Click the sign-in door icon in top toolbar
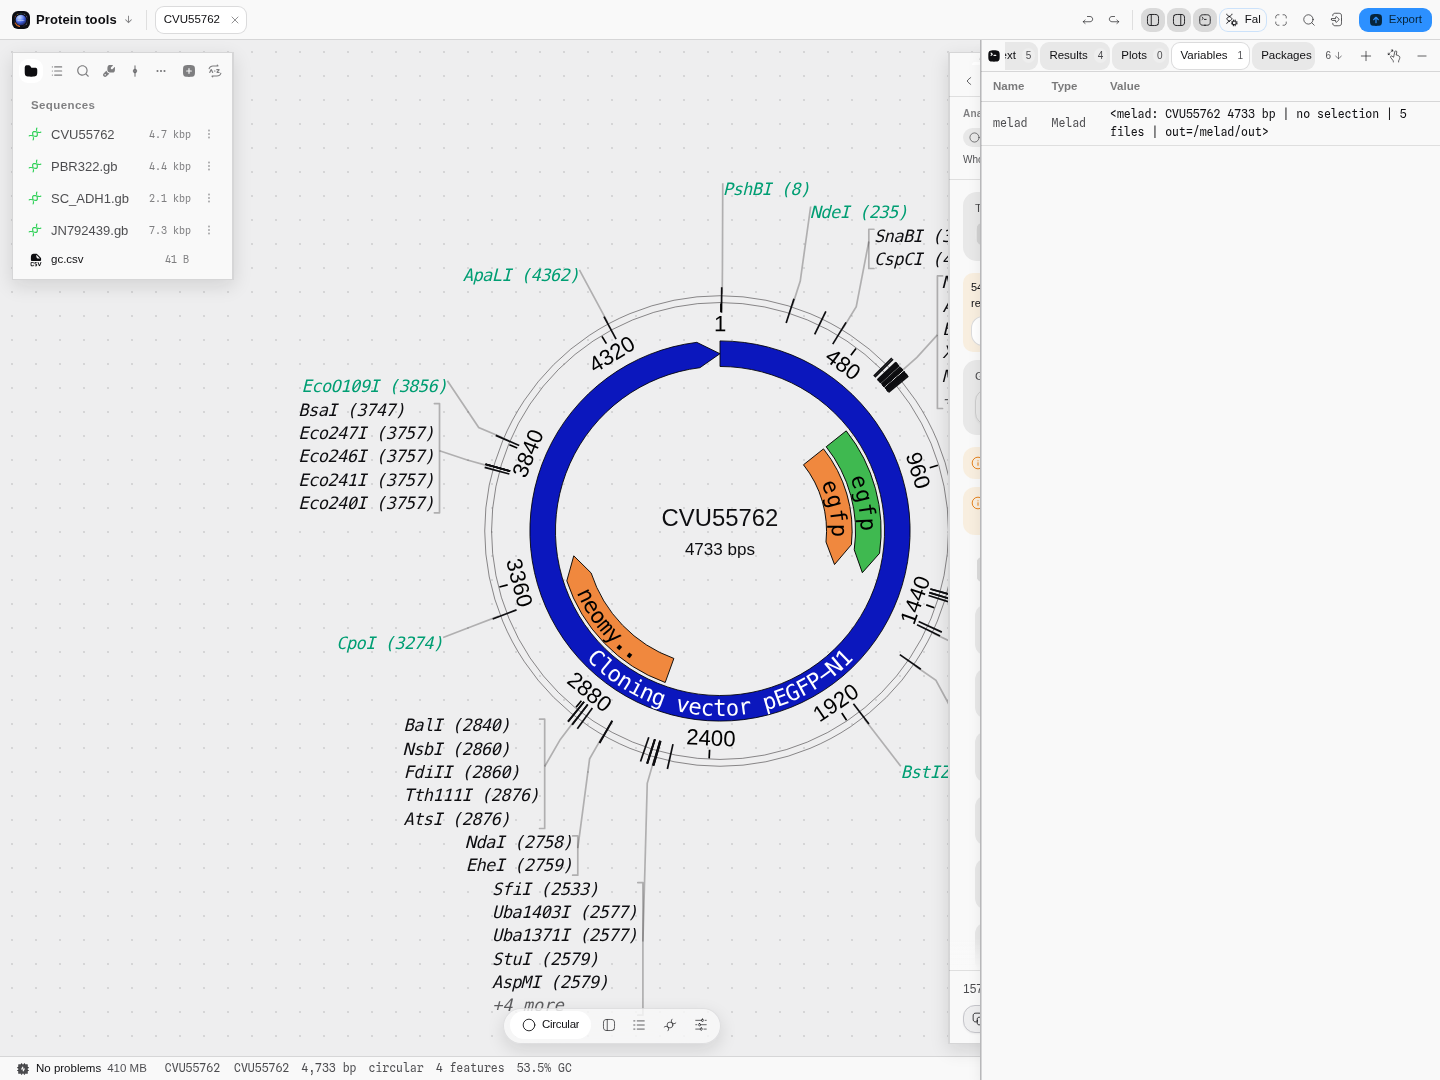 click(x=1337, y=20)
